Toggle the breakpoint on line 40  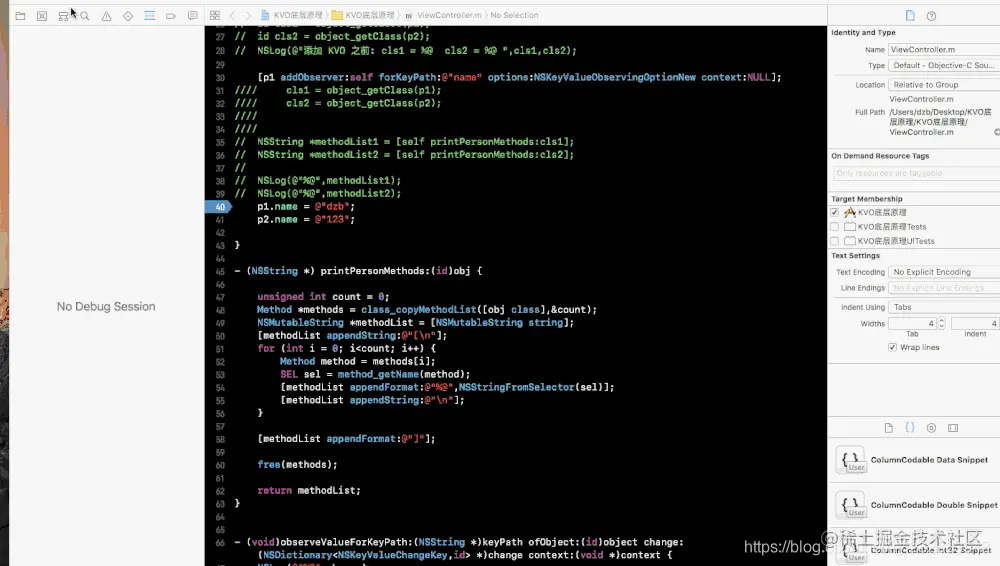tap(218, 207)
